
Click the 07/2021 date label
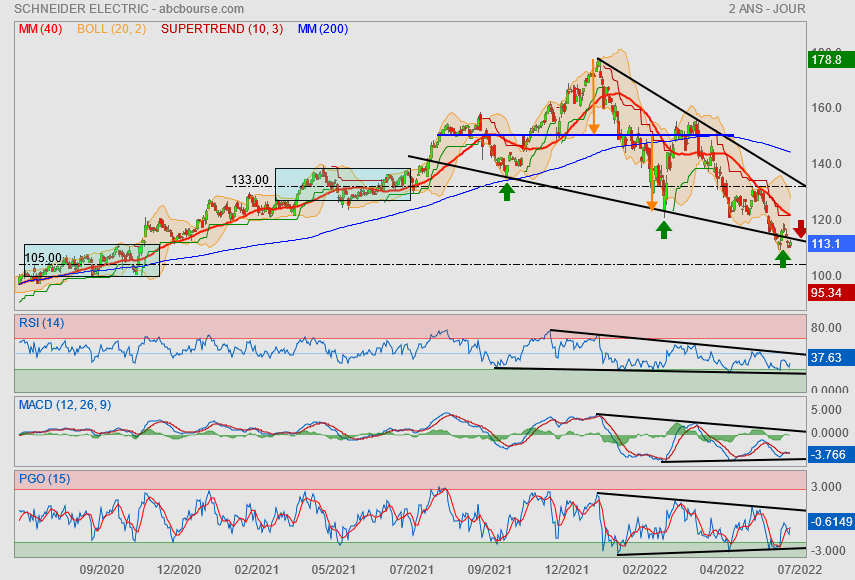point(411,570)
